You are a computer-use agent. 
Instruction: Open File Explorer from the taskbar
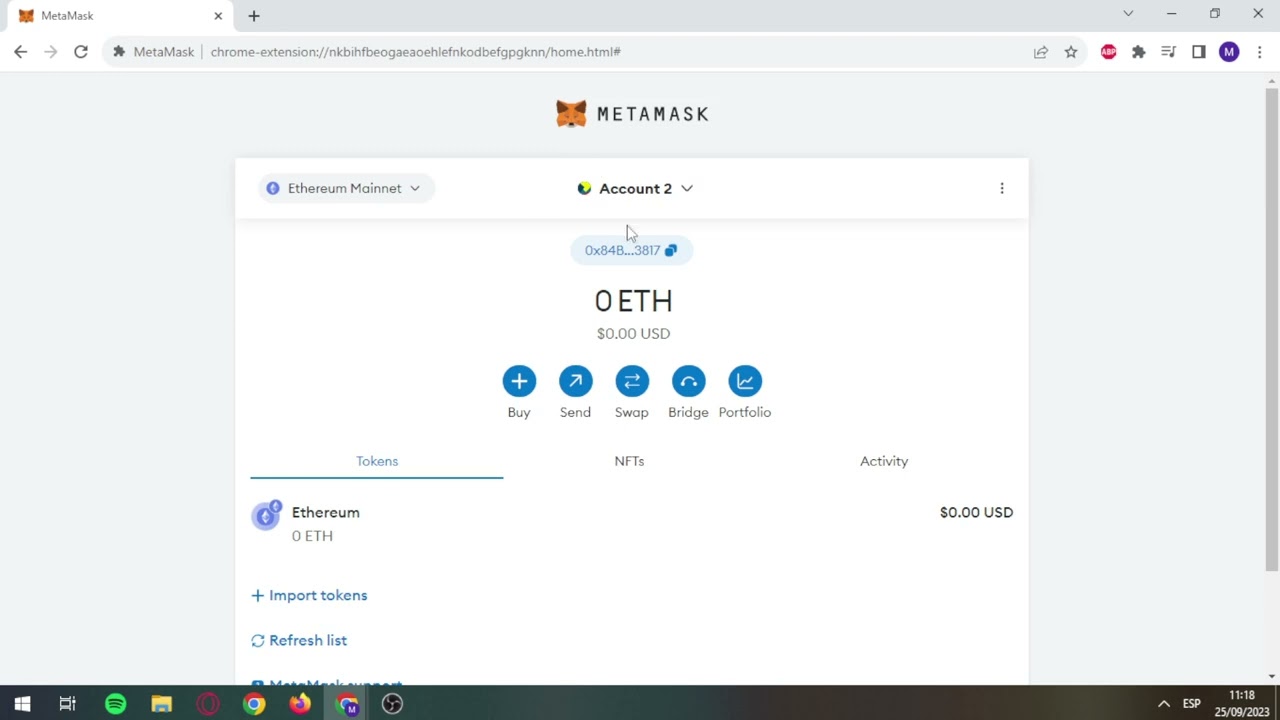[x=162, y=704]
